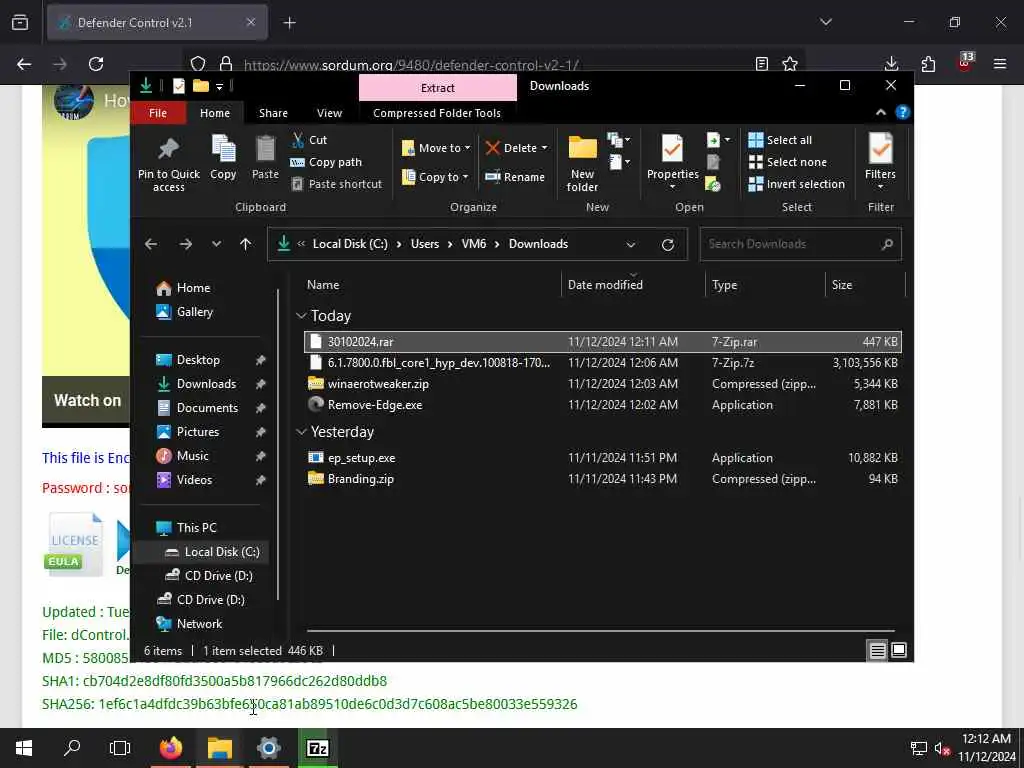Open Properties from the ribbon
Viewport: 1024px width, 768px height.
(673, 162)
